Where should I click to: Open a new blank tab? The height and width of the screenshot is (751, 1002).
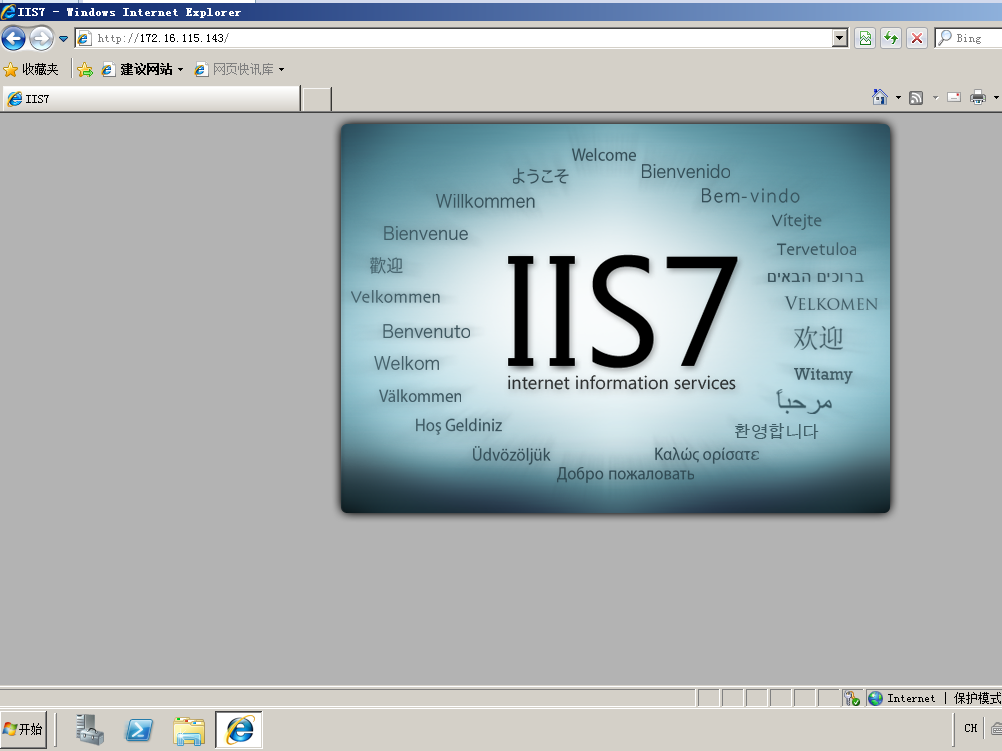[316, 99]
